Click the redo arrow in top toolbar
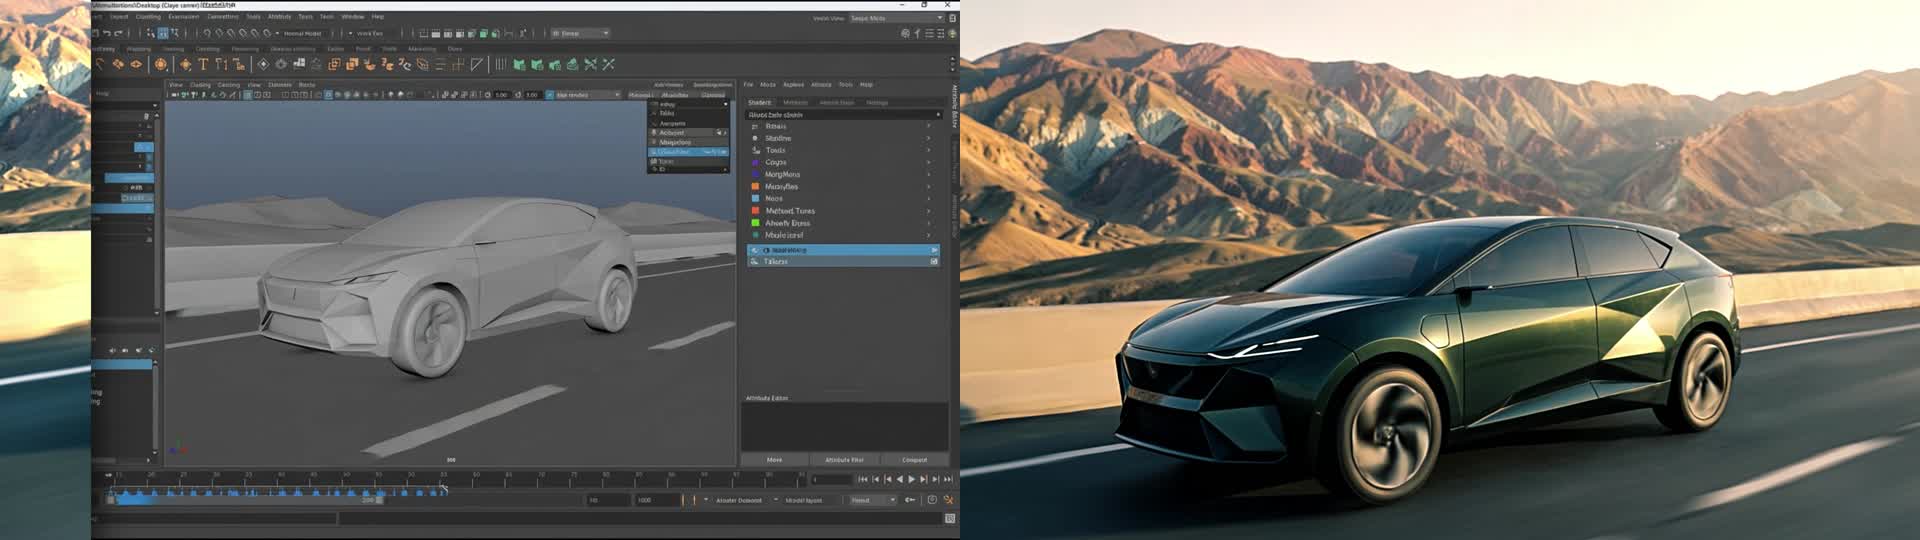Viewport: 1920px width, 540px height. [x=118, y=33]
